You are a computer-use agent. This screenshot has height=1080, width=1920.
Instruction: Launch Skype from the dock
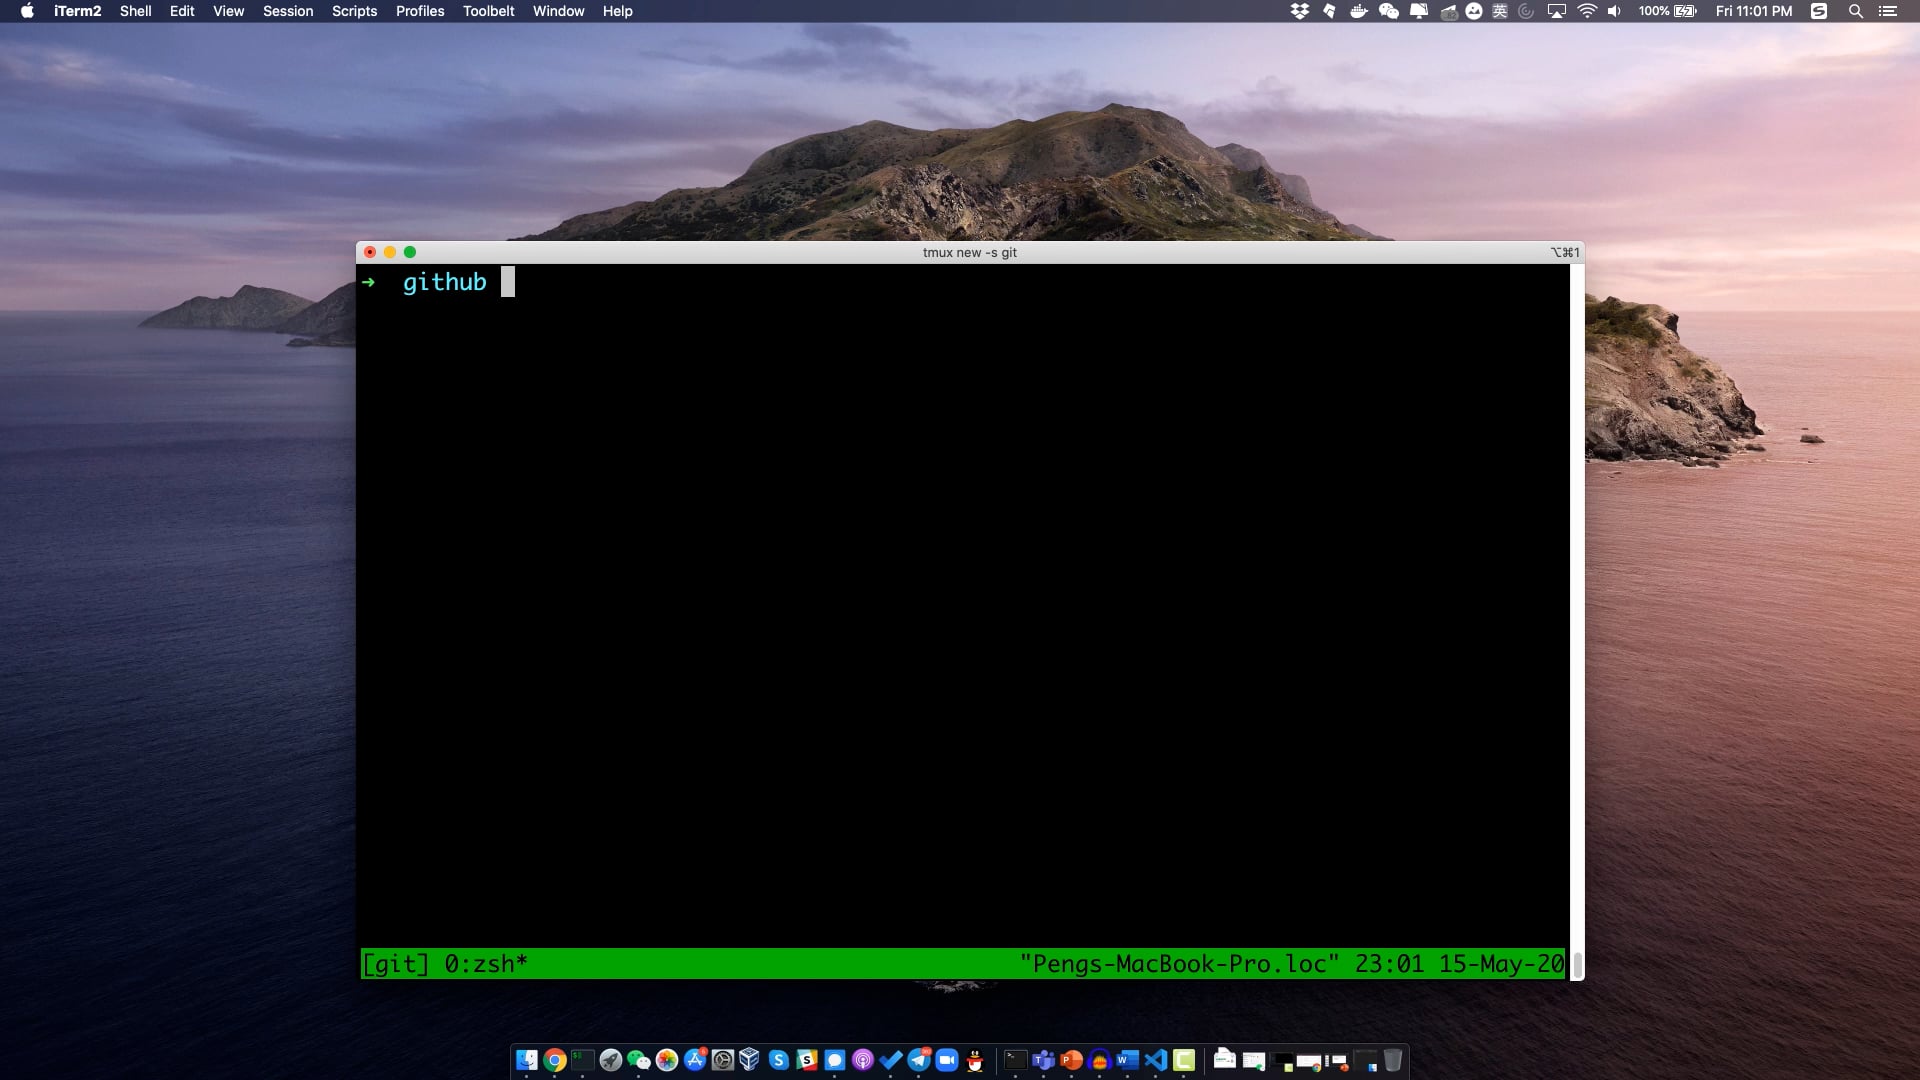[x=779, y=1060]
